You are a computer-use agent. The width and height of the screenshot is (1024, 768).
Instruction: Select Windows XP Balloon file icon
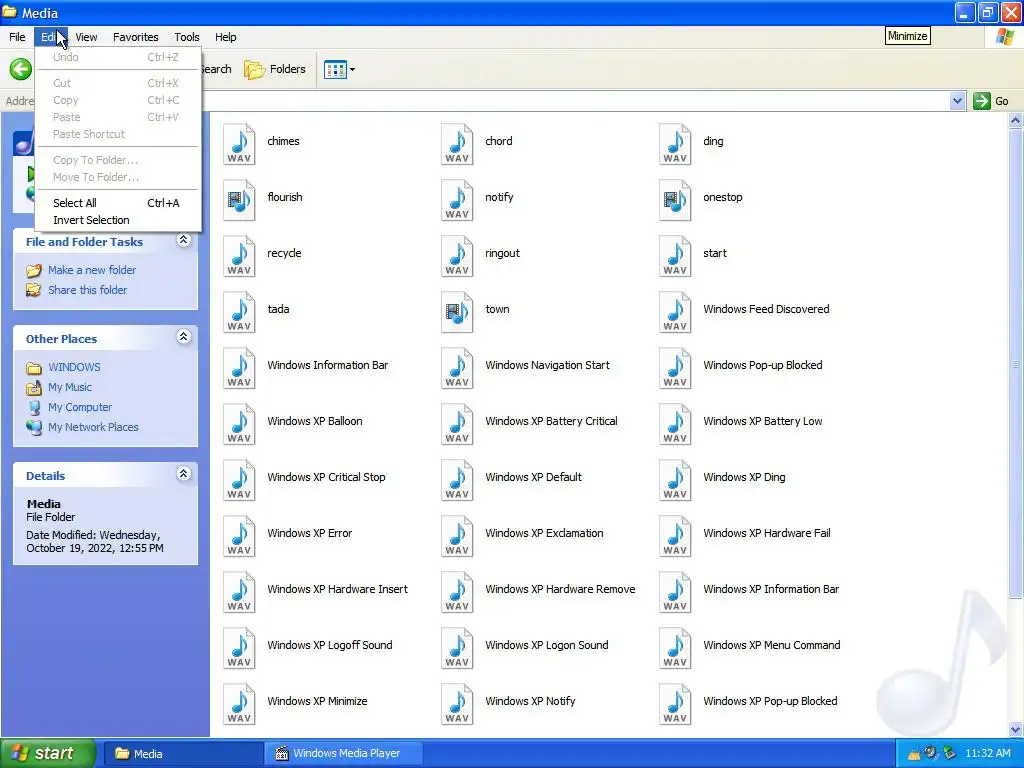click(239, 424)
